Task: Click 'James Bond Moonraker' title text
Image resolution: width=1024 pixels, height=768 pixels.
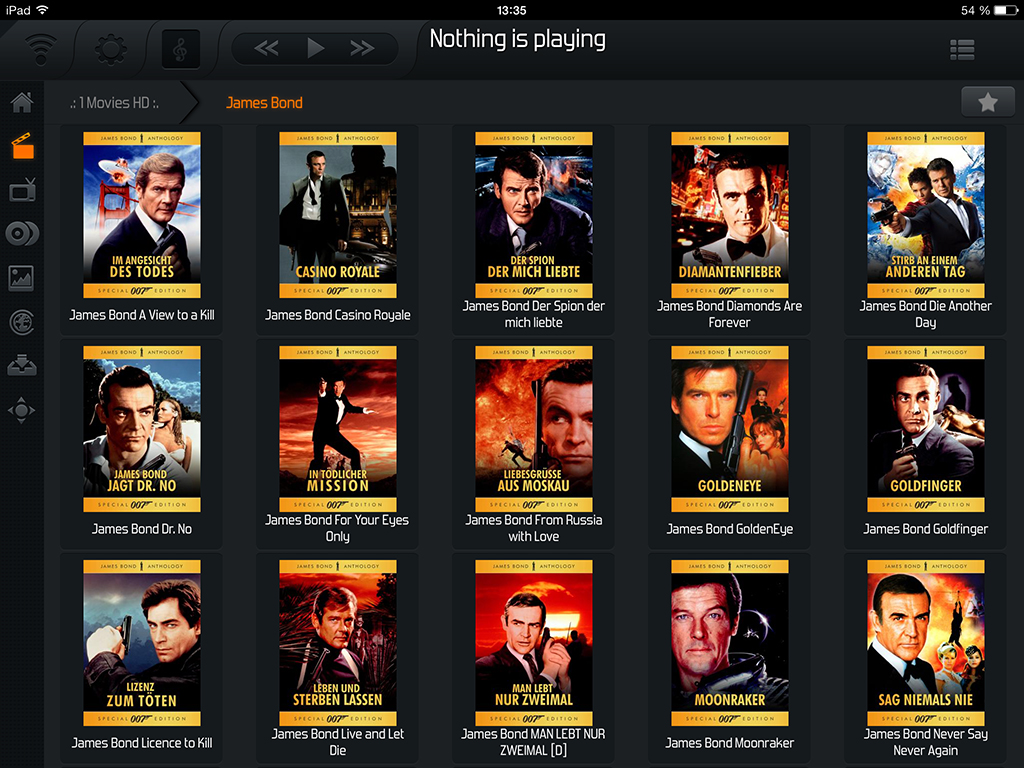Action: point(729,743)
